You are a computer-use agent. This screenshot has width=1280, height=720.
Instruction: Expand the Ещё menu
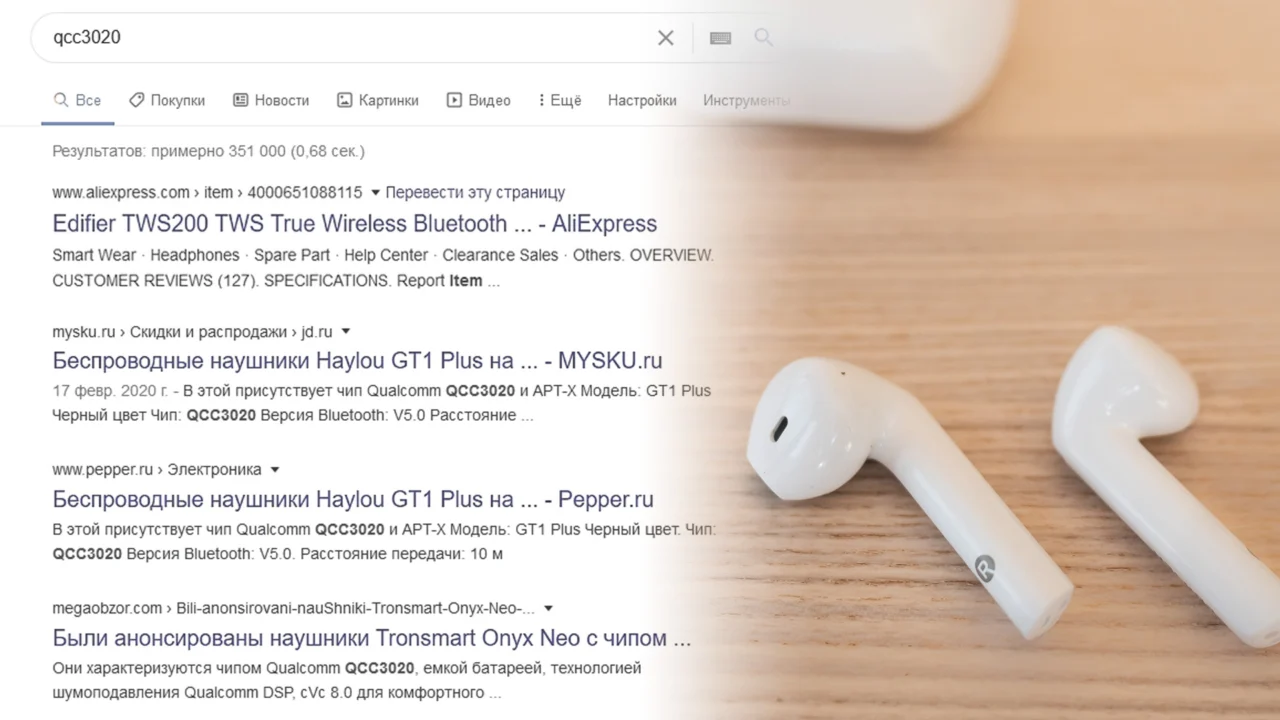tap(559, 100)
